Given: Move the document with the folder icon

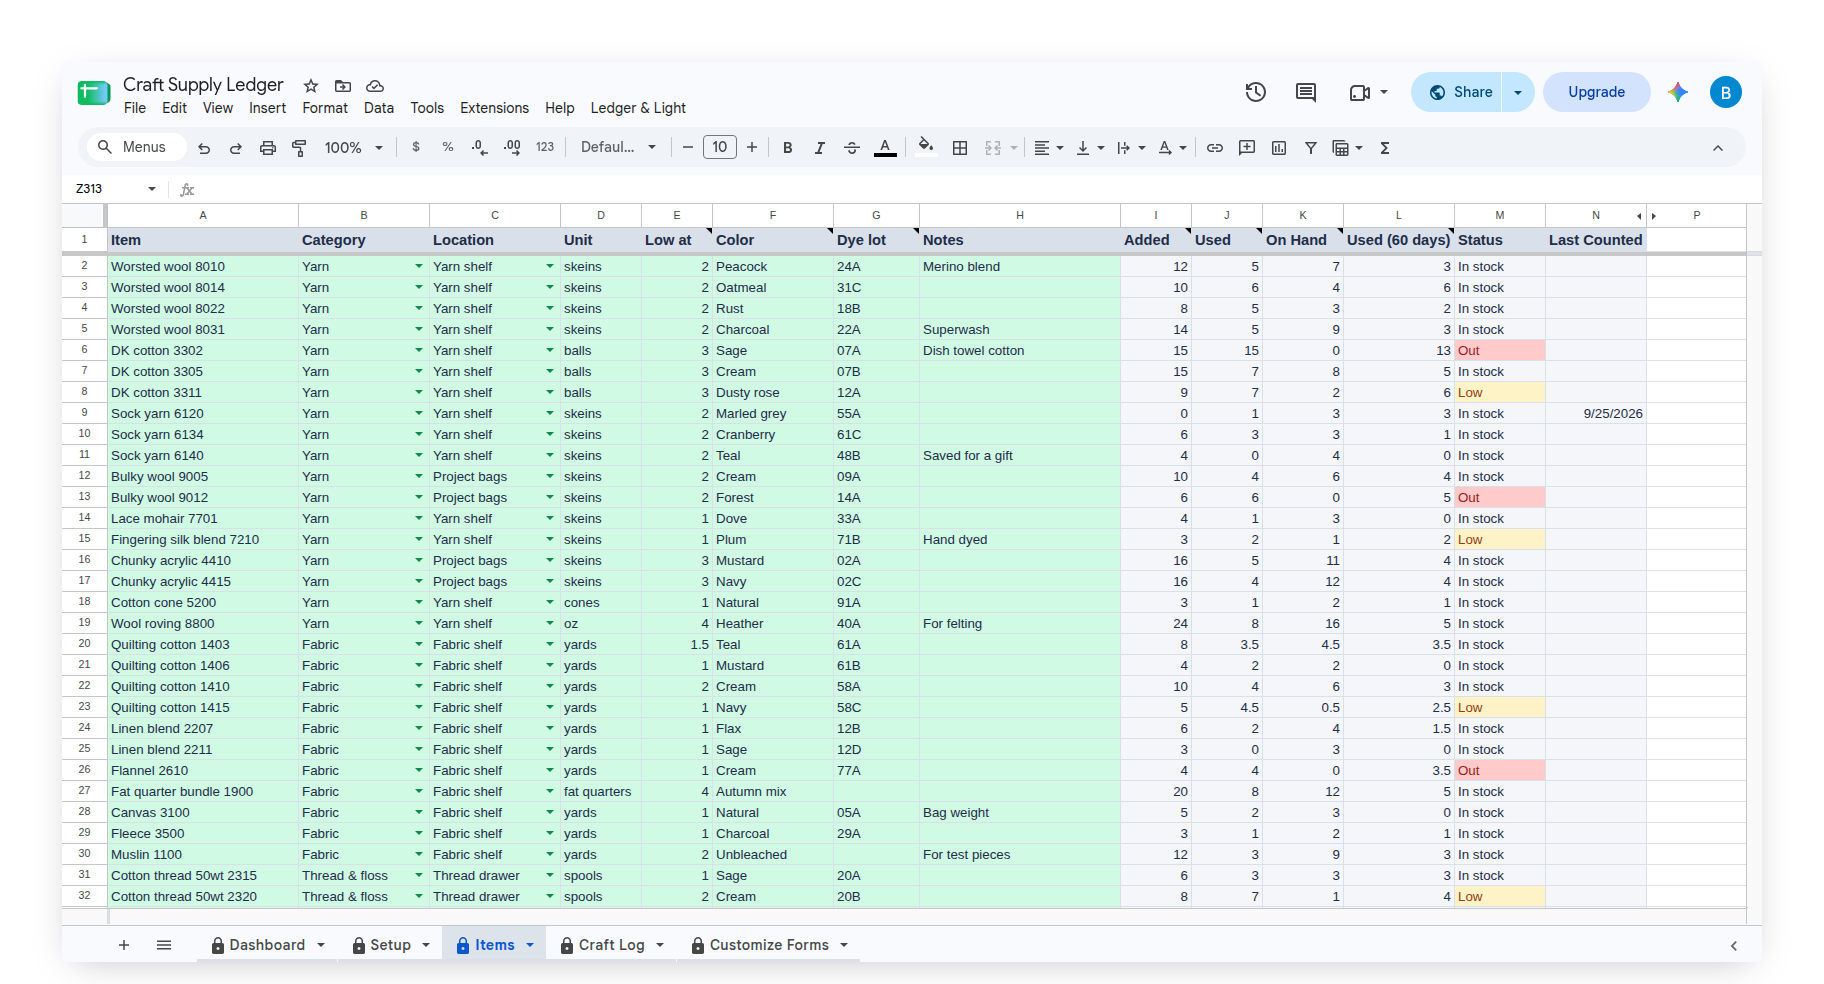Looking at the screenshot, I should 343,86.
